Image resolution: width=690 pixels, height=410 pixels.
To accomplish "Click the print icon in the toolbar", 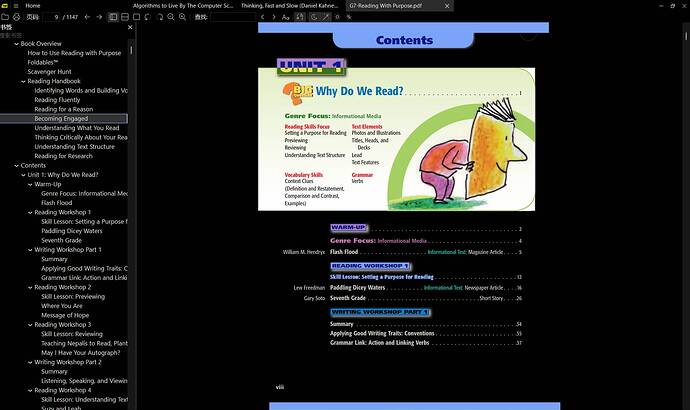I will point(16,17).
